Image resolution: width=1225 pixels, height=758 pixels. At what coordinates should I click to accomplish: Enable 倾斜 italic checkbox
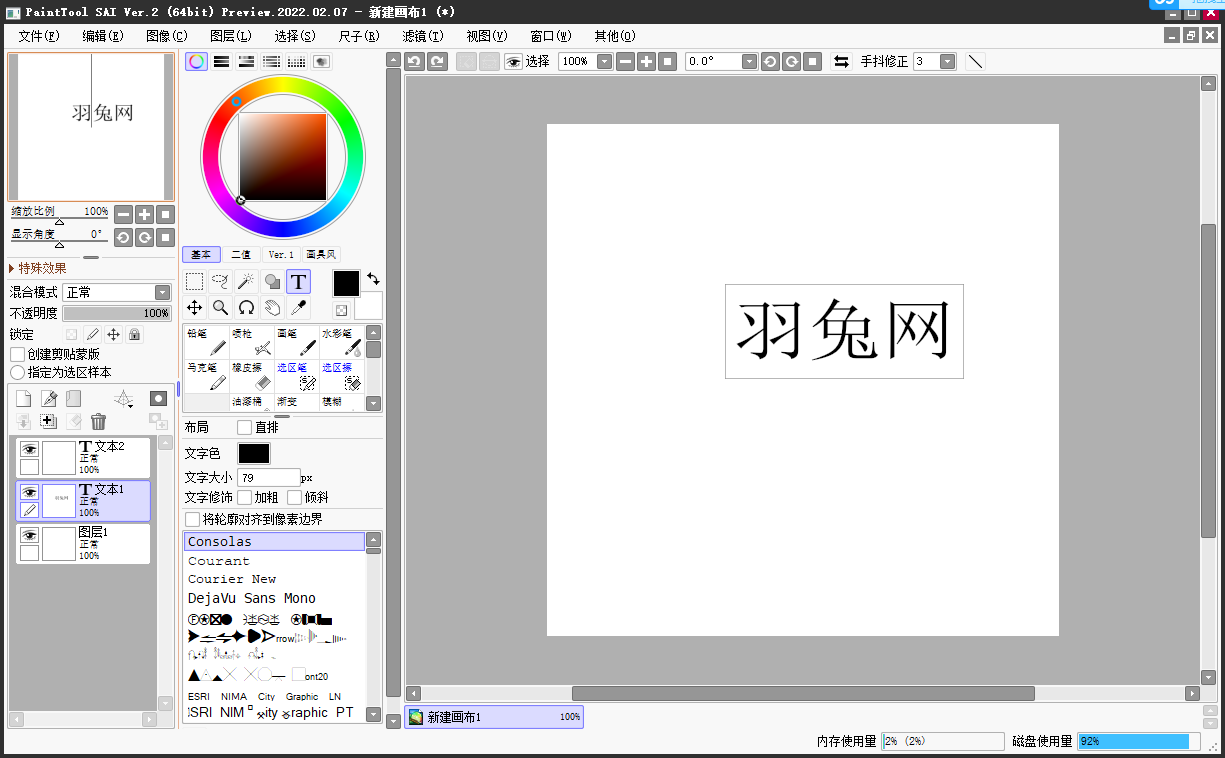294,497
